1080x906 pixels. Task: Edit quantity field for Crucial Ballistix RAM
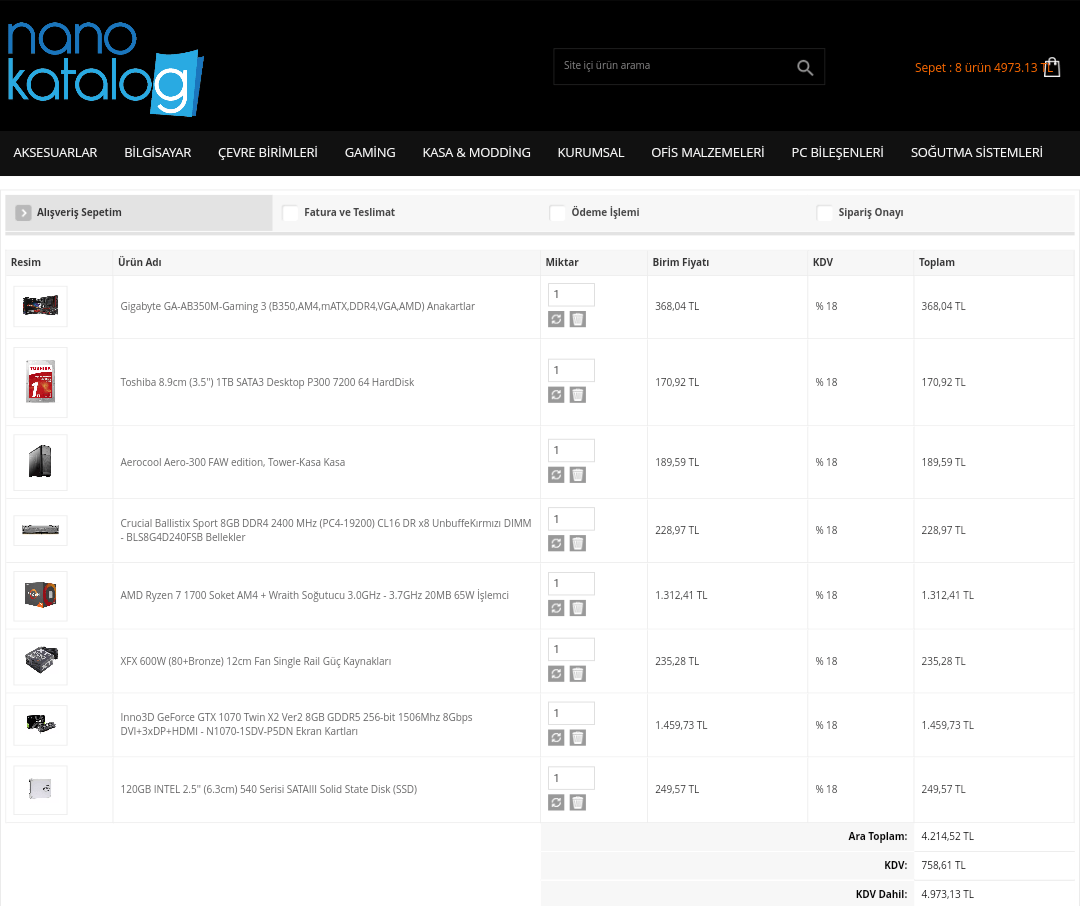[x=571, y=519]
